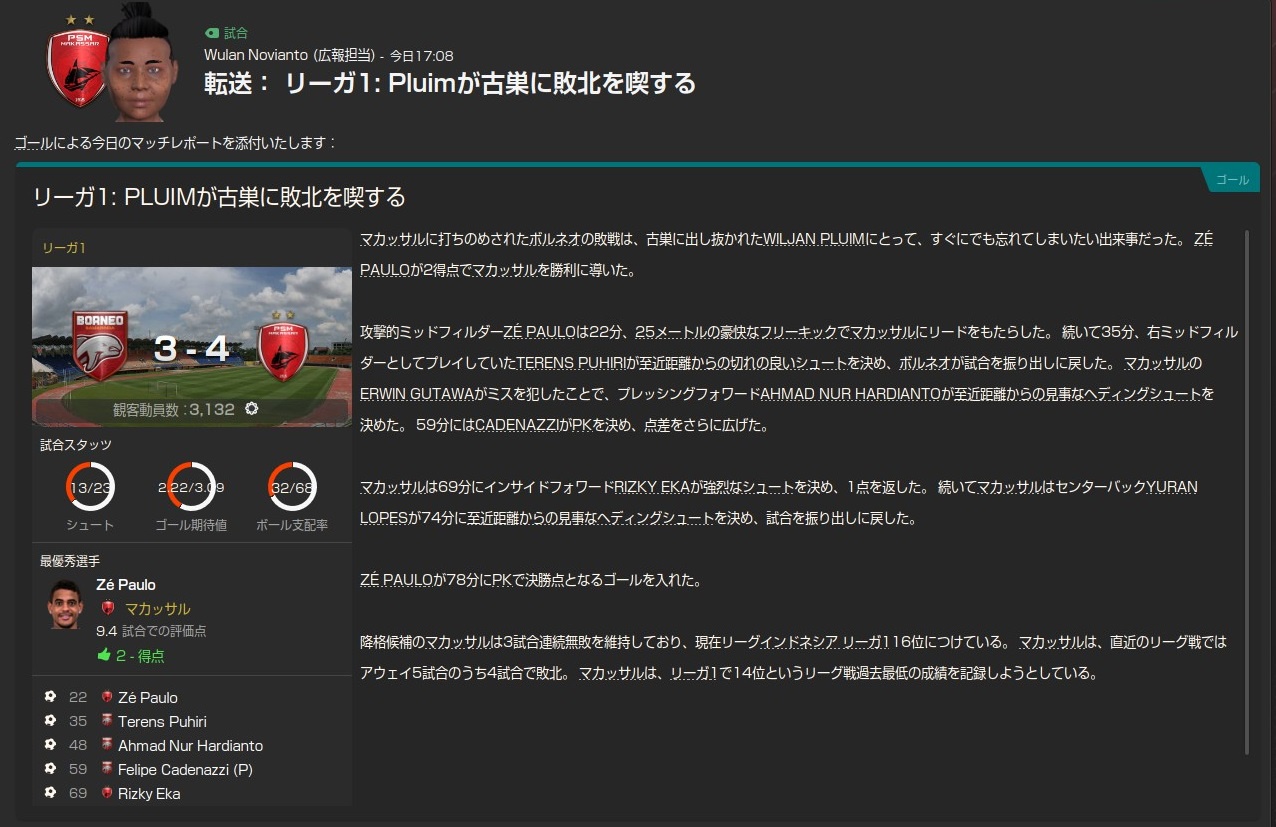1276x827 pixels.
Task: Click the シュート 13/23 stat circle
Action: click(x=90, y=488)
